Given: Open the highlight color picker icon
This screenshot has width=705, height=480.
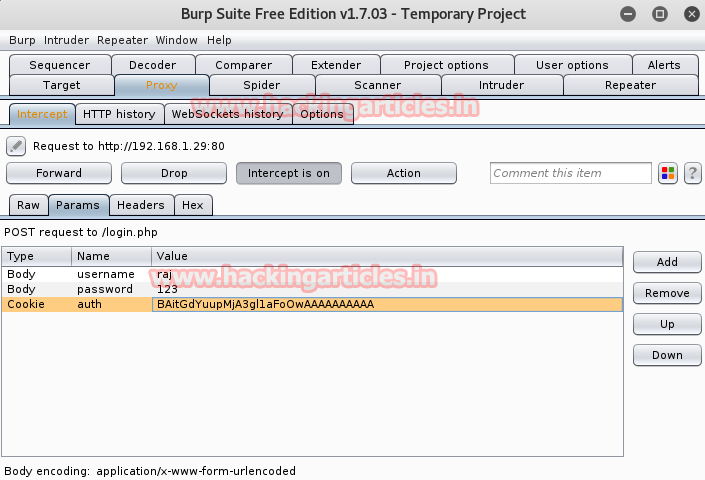Looking at the screenshot, I should coord(668,173).
